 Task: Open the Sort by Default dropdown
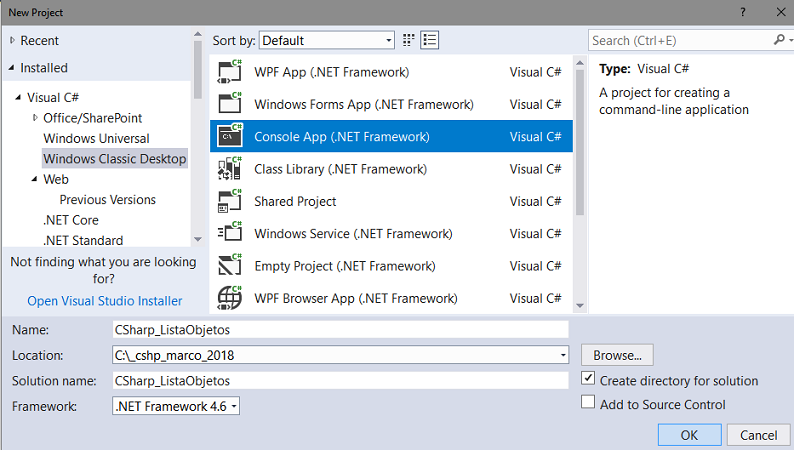327,40
